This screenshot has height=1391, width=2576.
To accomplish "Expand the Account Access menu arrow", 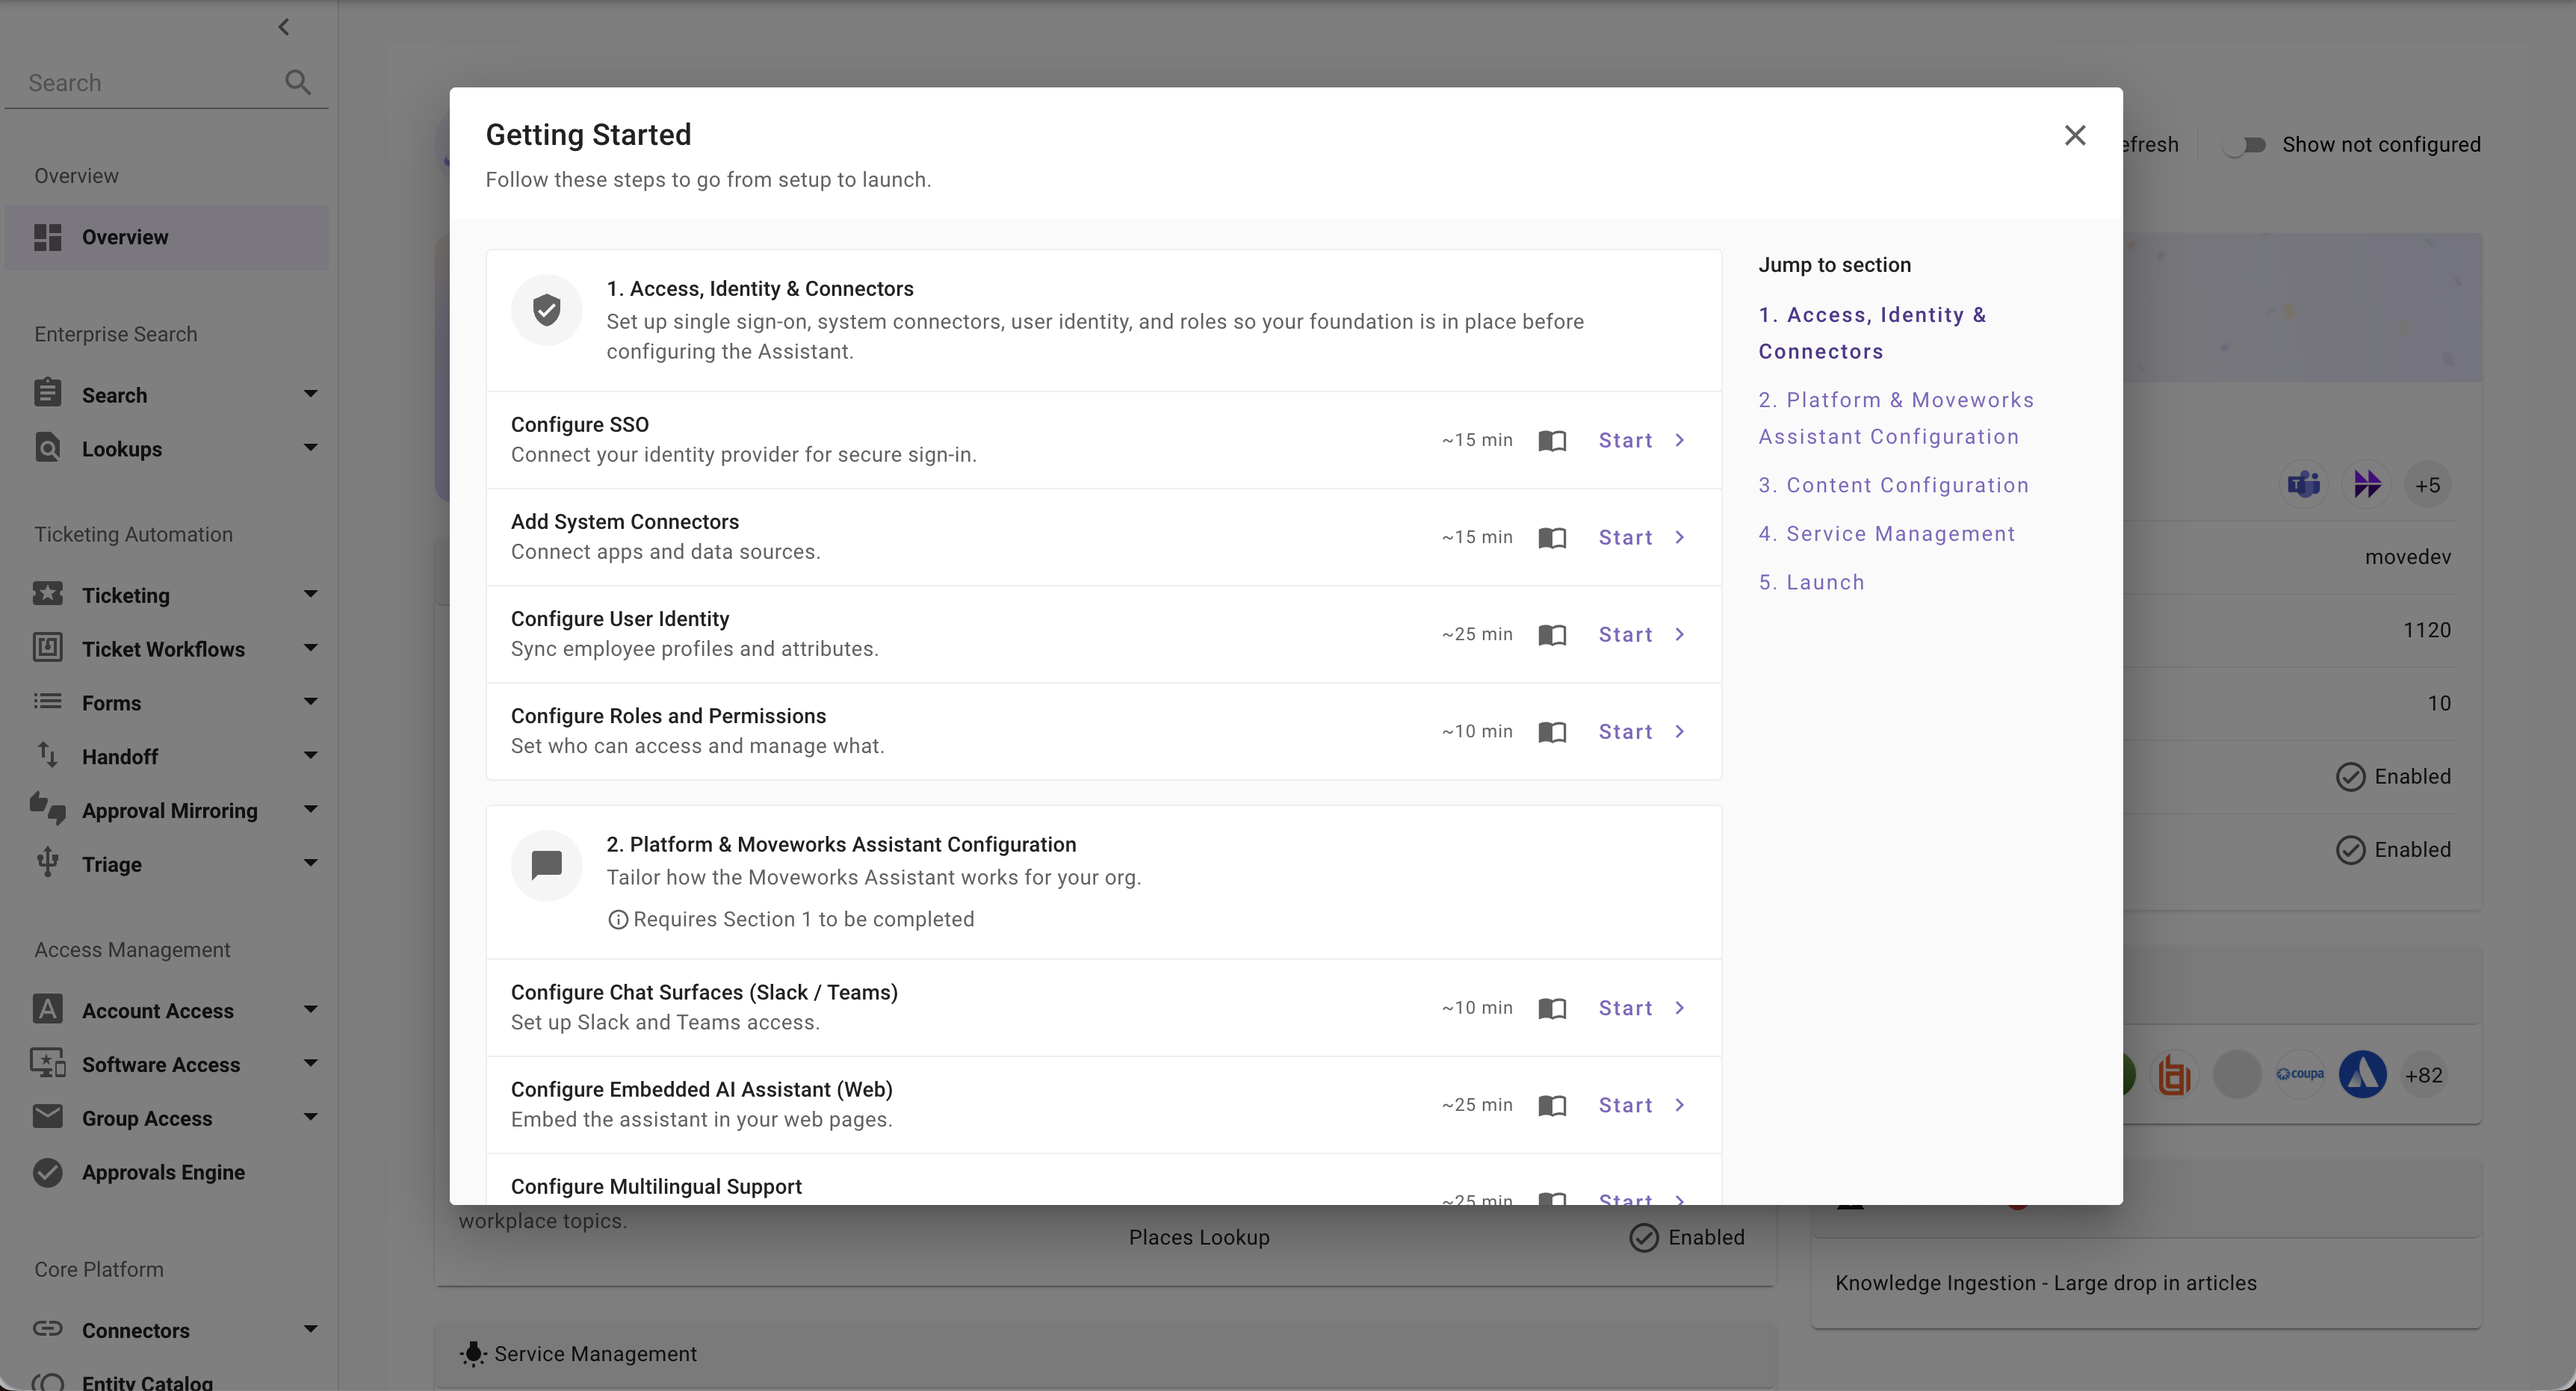I will pos(311,1010).
